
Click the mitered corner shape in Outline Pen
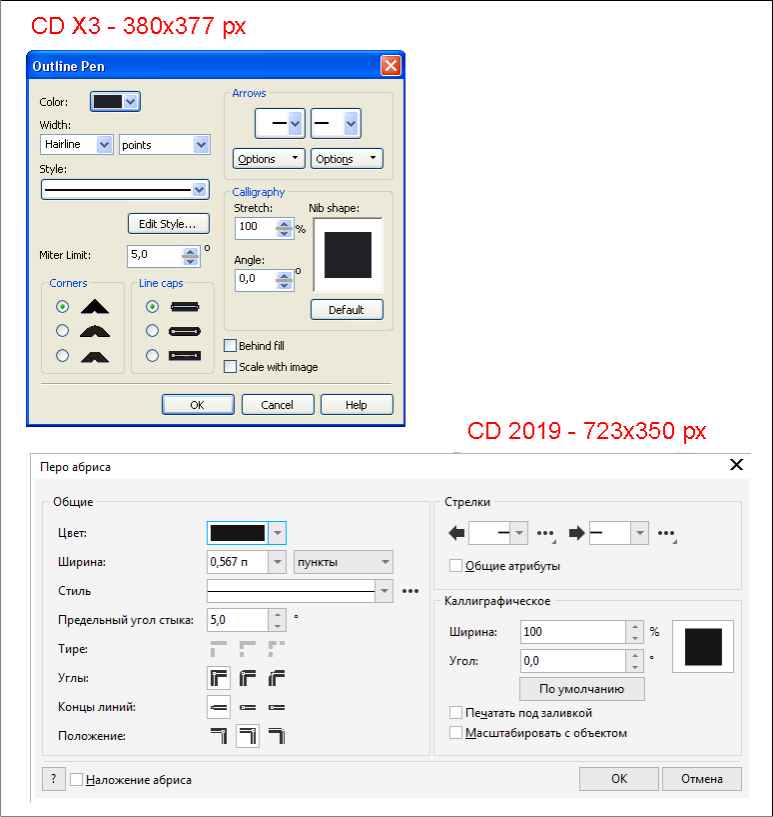pos(95,307)
